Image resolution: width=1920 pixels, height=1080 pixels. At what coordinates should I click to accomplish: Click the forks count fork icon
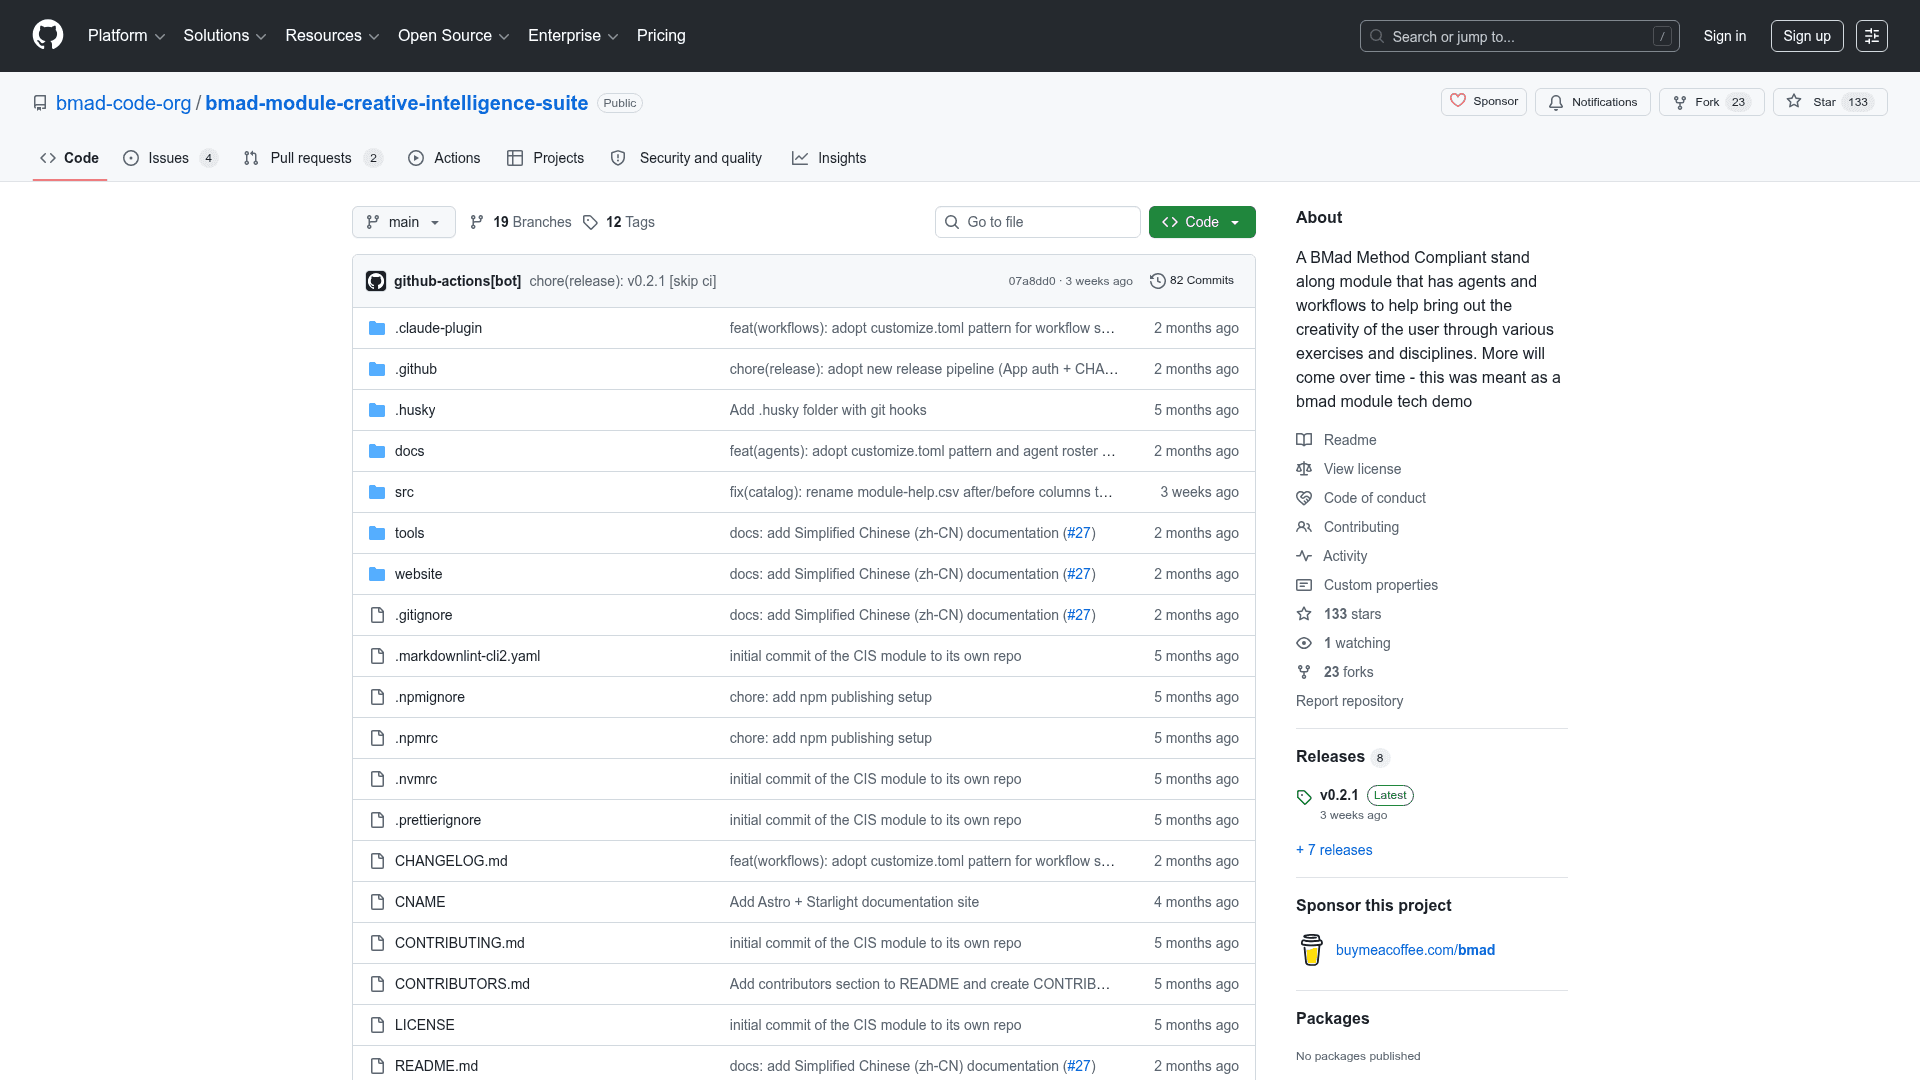[x=1304, y=672]
